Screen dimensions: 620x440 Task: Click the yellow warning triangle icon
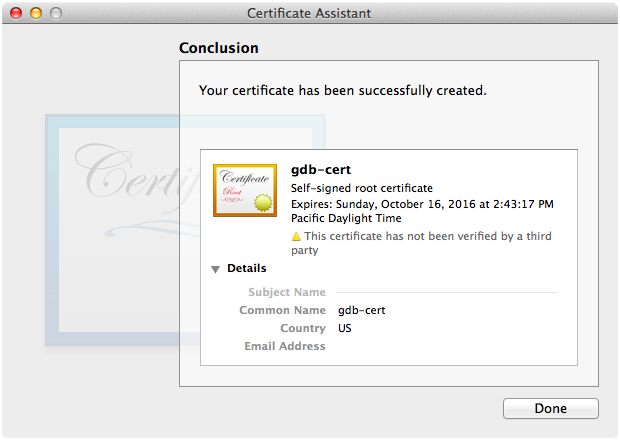[296, 237]
